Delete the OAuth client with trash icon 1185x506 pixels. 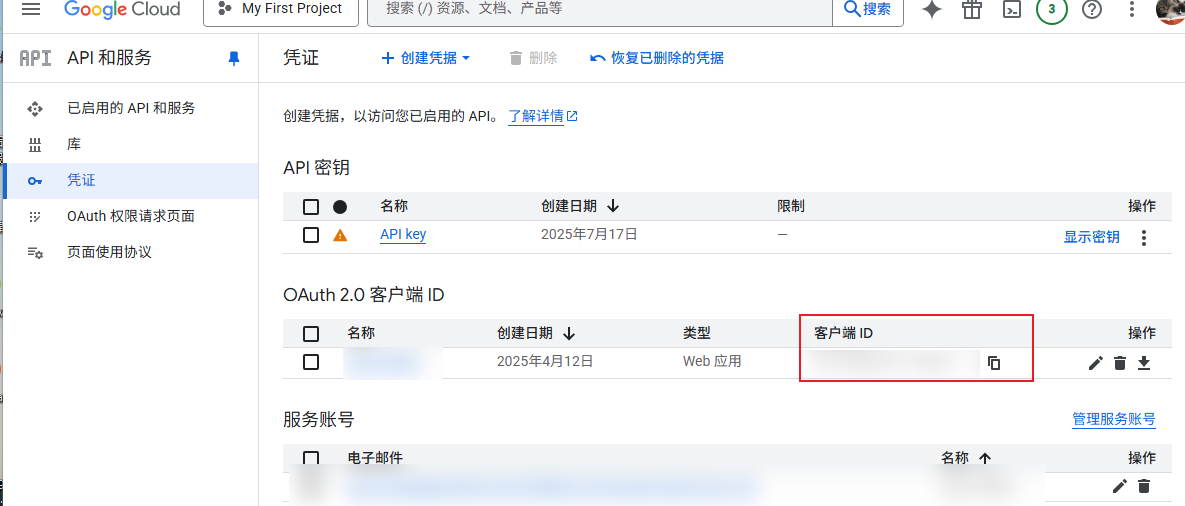tap(1120, 362)
